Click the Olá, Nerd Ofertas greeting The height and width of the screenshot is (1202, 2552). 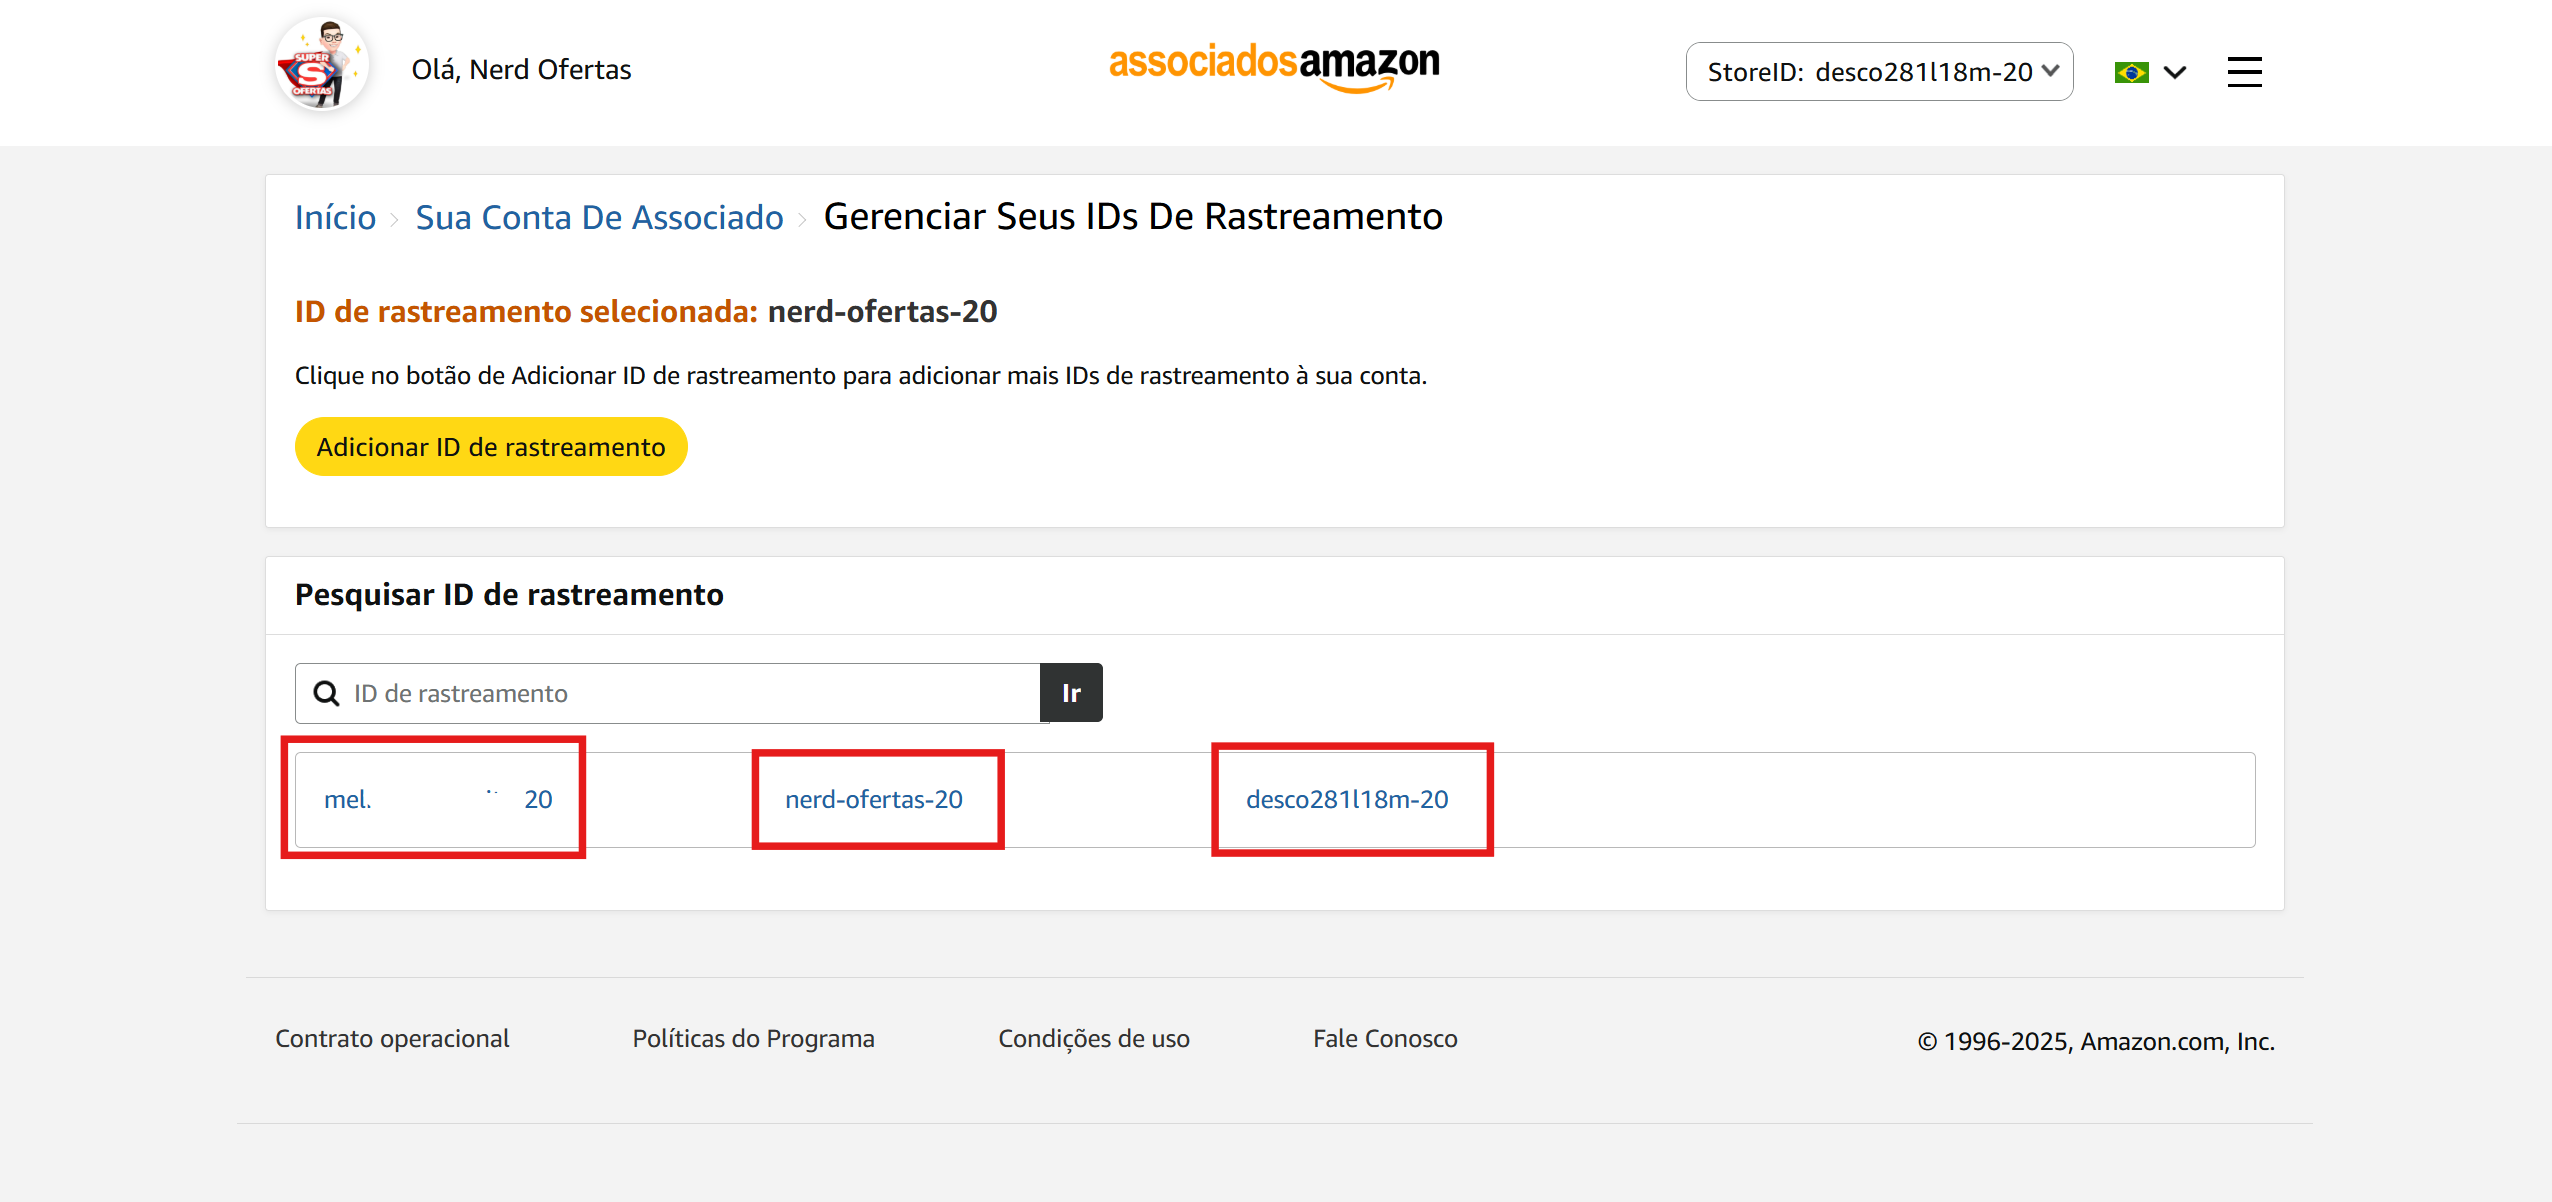pos(521,69)
